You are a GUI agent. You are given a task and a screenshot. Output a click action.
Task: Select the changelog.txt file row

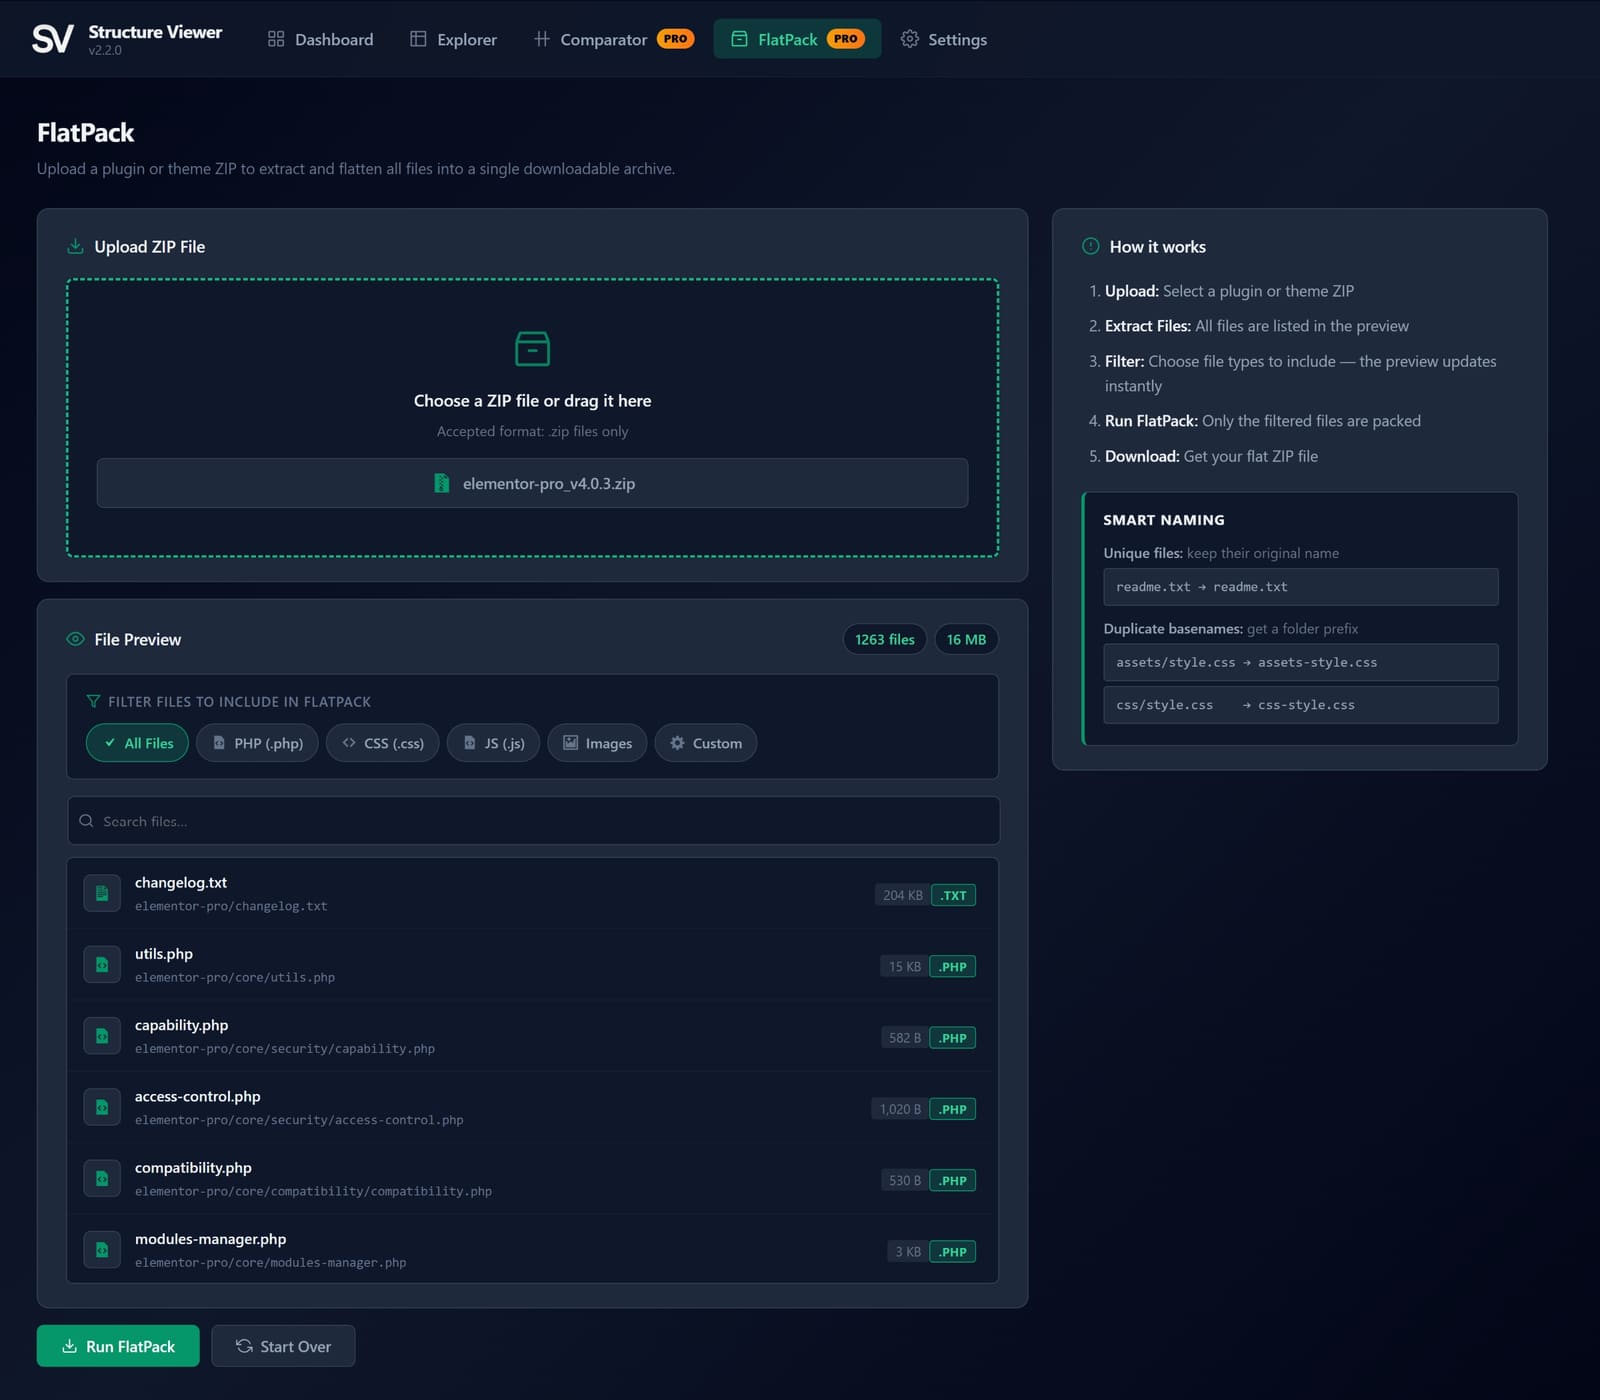[x=532, y=894]
